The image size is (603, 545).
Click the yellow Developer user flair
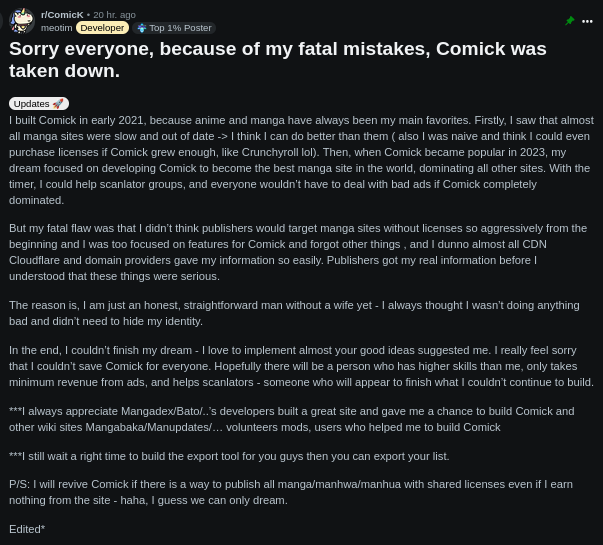pos(102,28)
